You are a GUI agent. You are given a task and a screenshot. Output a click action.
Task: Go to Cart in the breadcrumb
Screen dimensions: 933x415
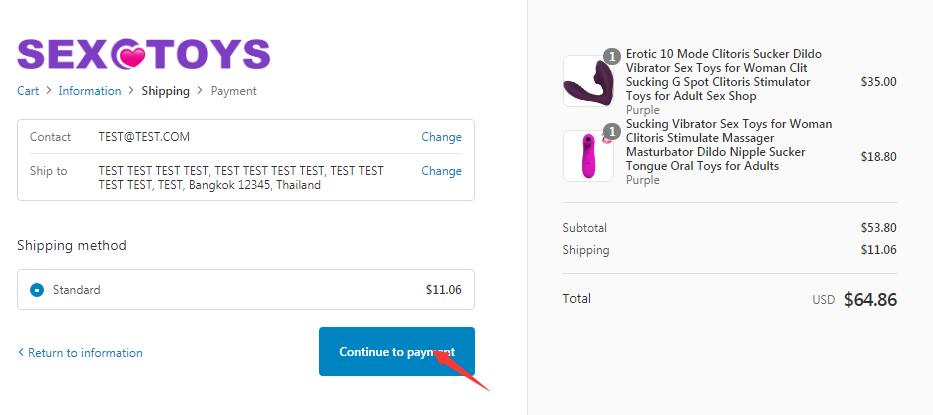pyautogui.click(x=28, y=91)
